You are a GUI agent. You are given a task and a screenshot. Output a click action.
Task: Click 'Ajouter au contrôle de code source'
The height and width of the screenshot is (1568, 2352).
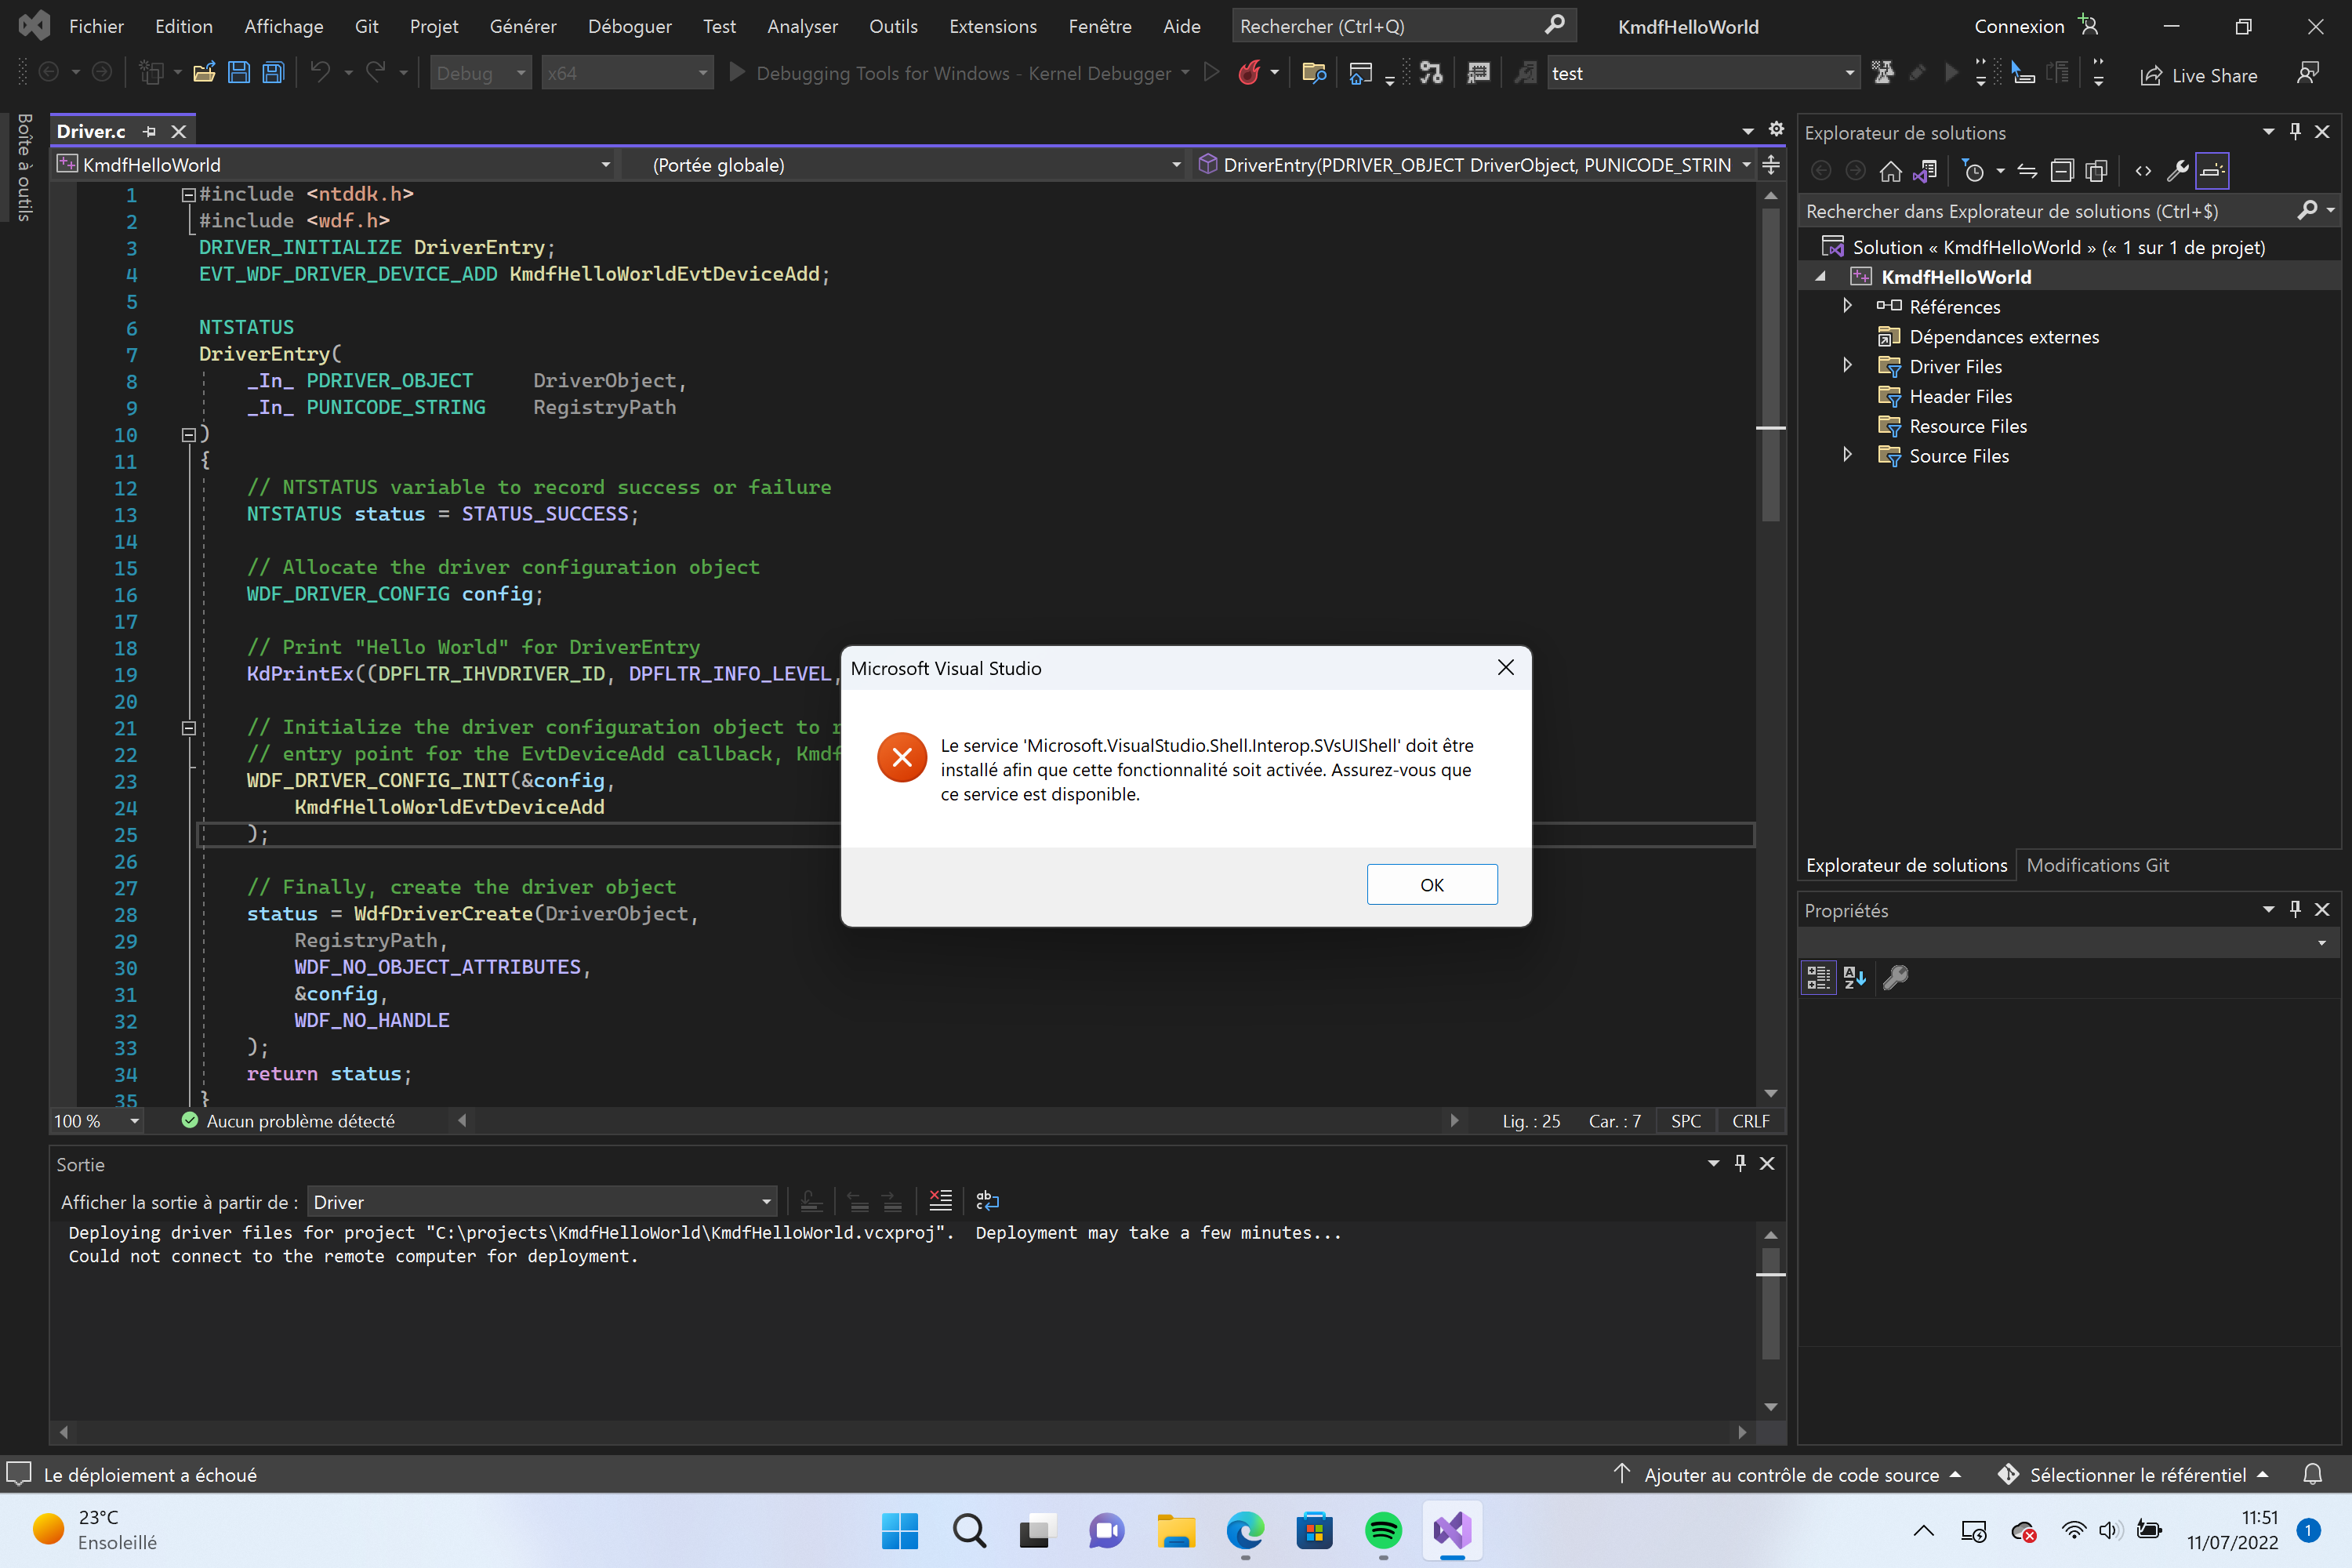click(1790, 1474)
